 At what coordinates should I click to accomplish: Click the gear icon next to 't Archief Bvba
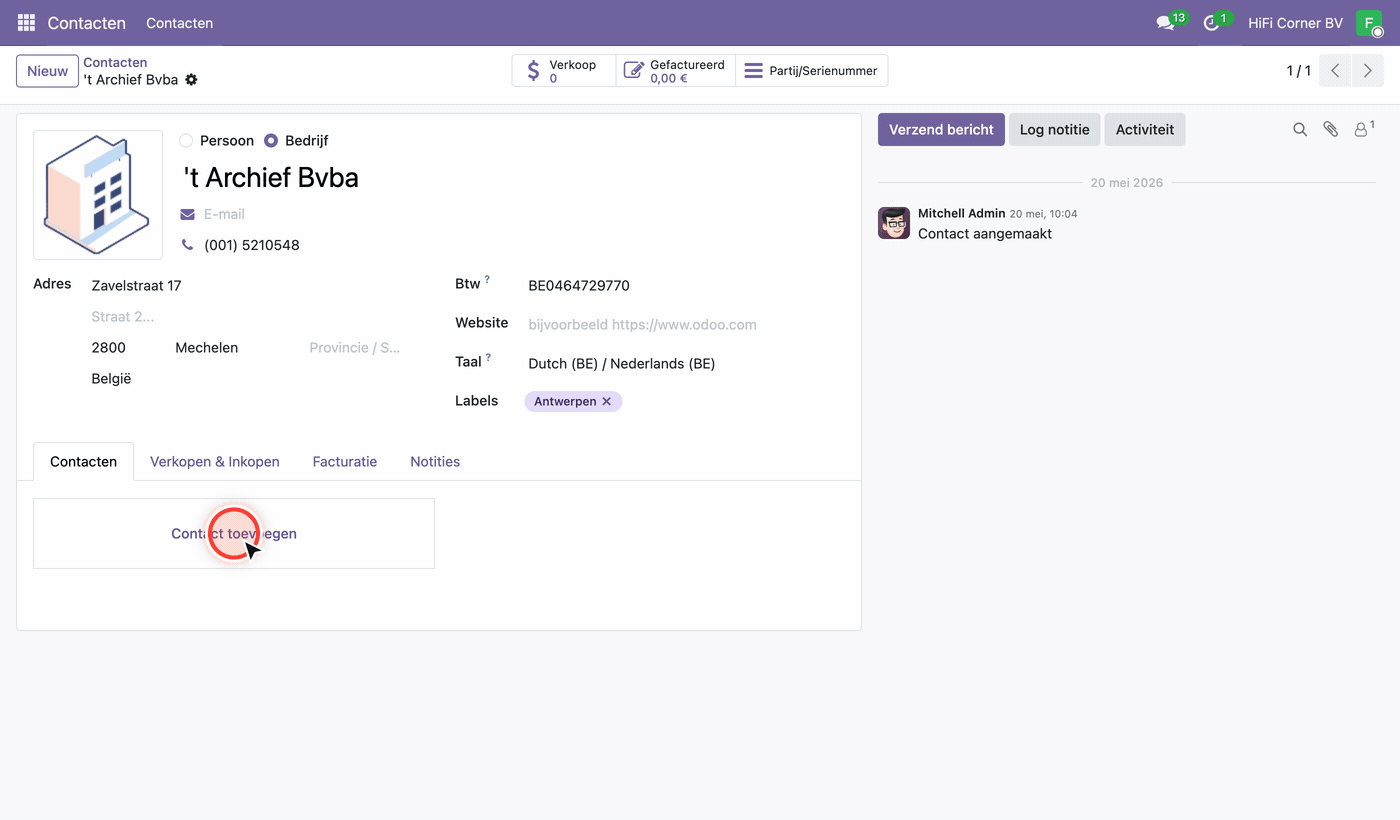pos(191,80)
